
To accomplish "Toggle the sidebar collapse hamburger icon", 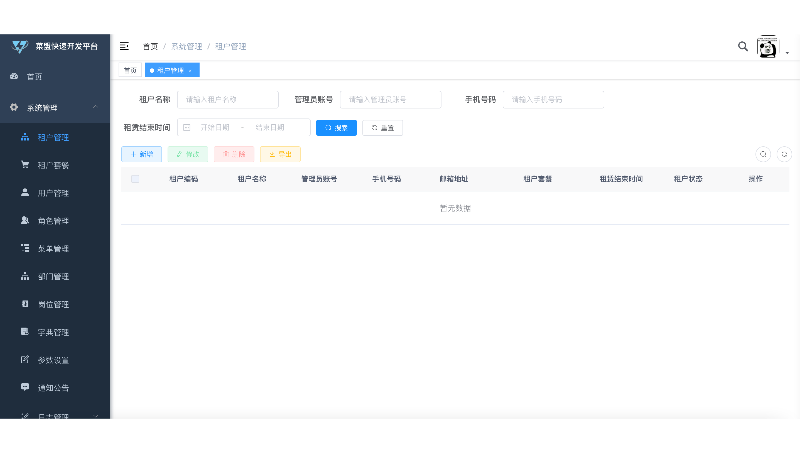I will 124,46.
